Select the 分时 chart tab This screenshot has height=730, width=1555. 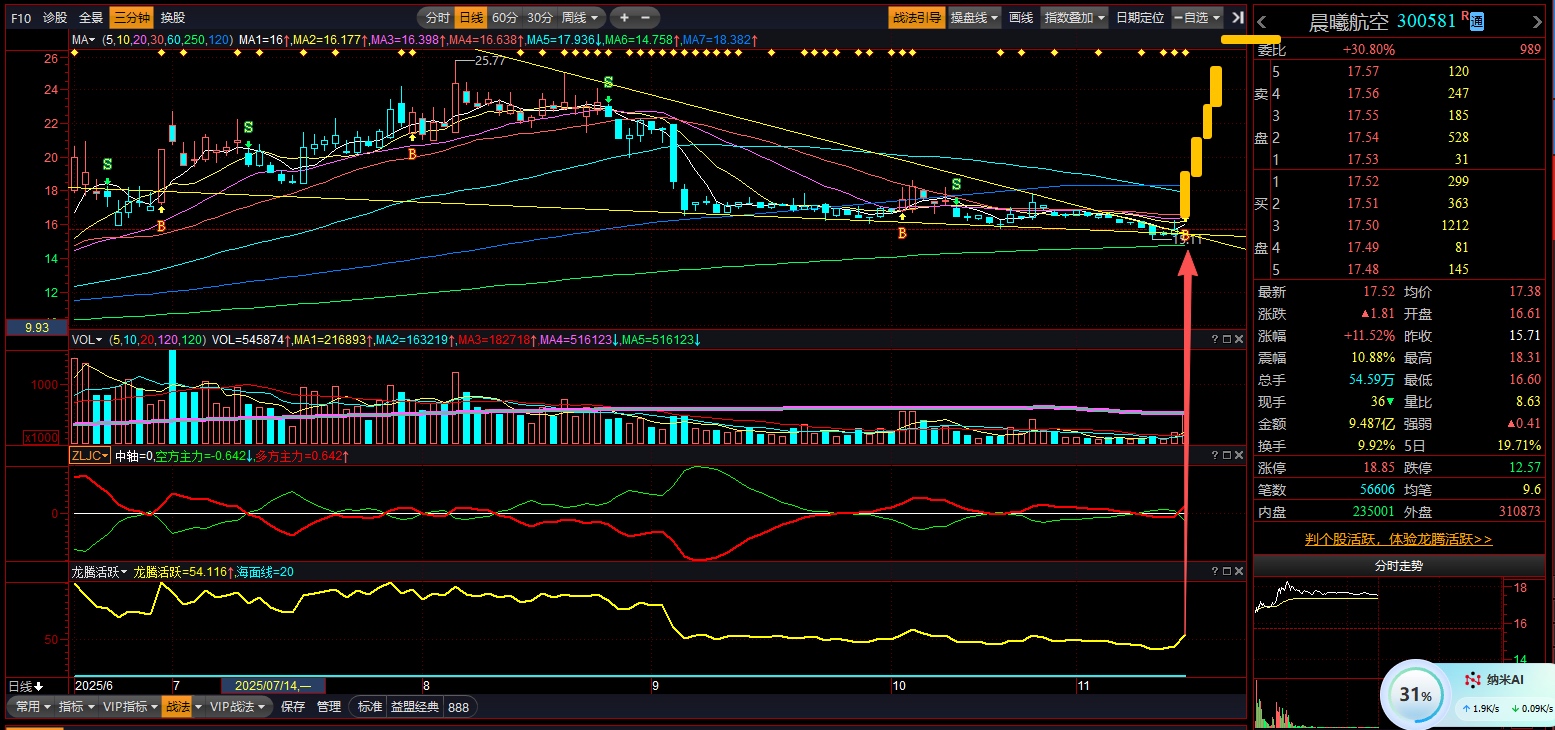coord(437,17)
